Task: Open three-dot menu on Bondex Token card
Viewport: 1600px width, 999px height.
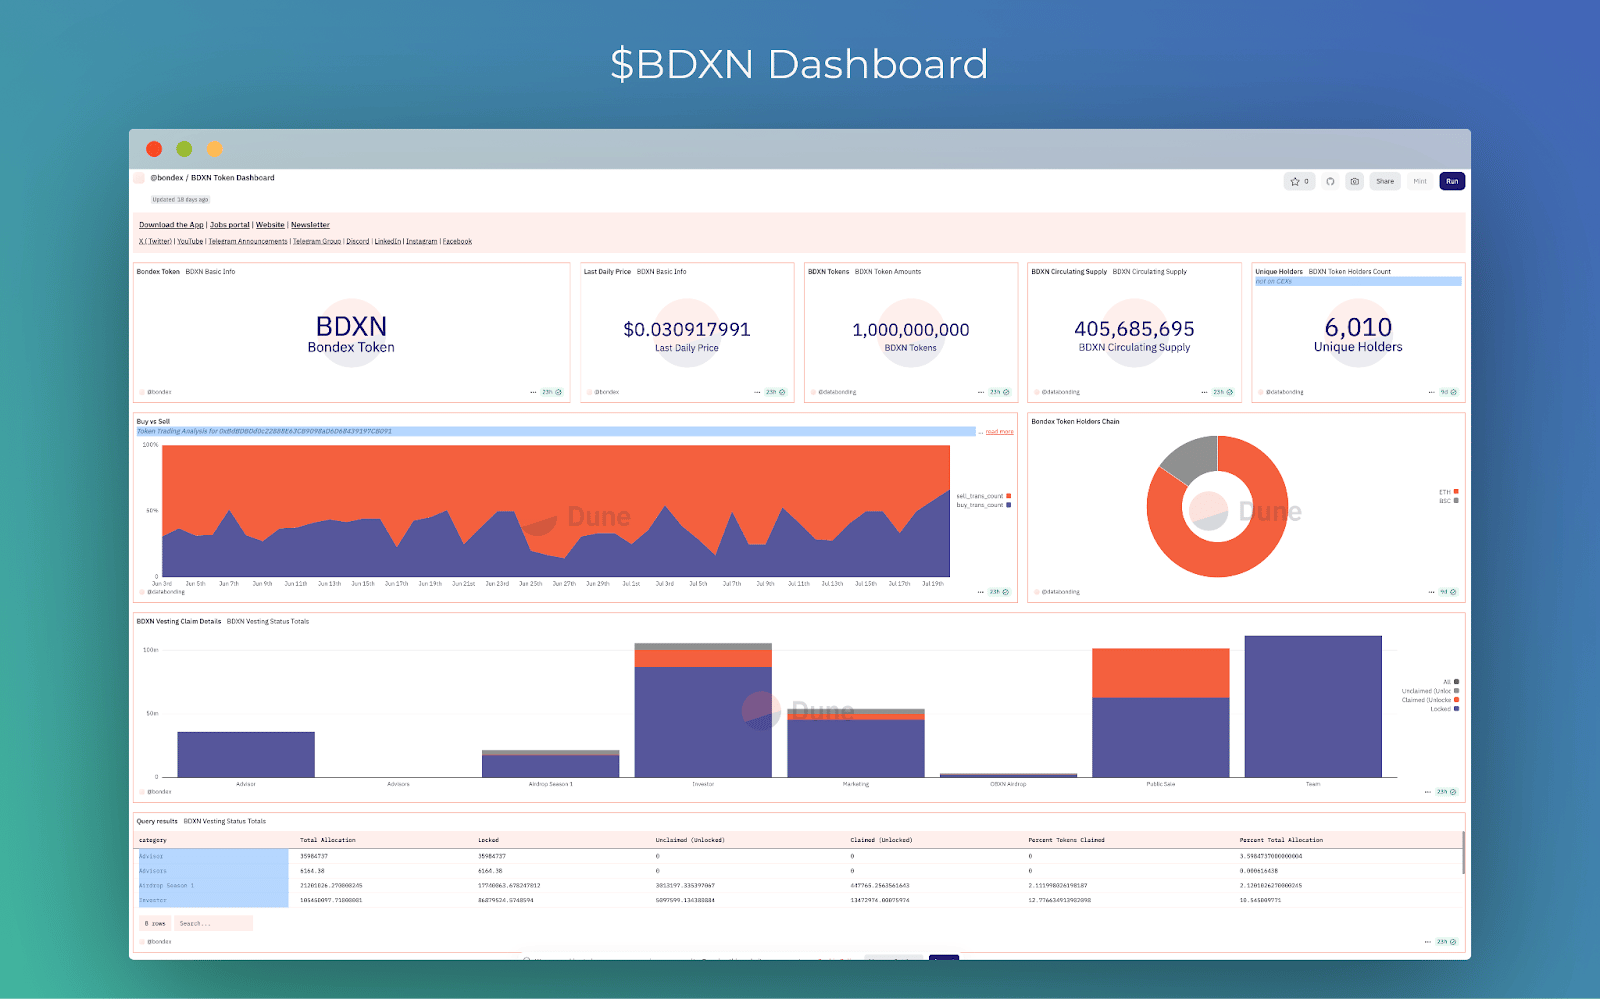Action: click(x=533, y=392)
